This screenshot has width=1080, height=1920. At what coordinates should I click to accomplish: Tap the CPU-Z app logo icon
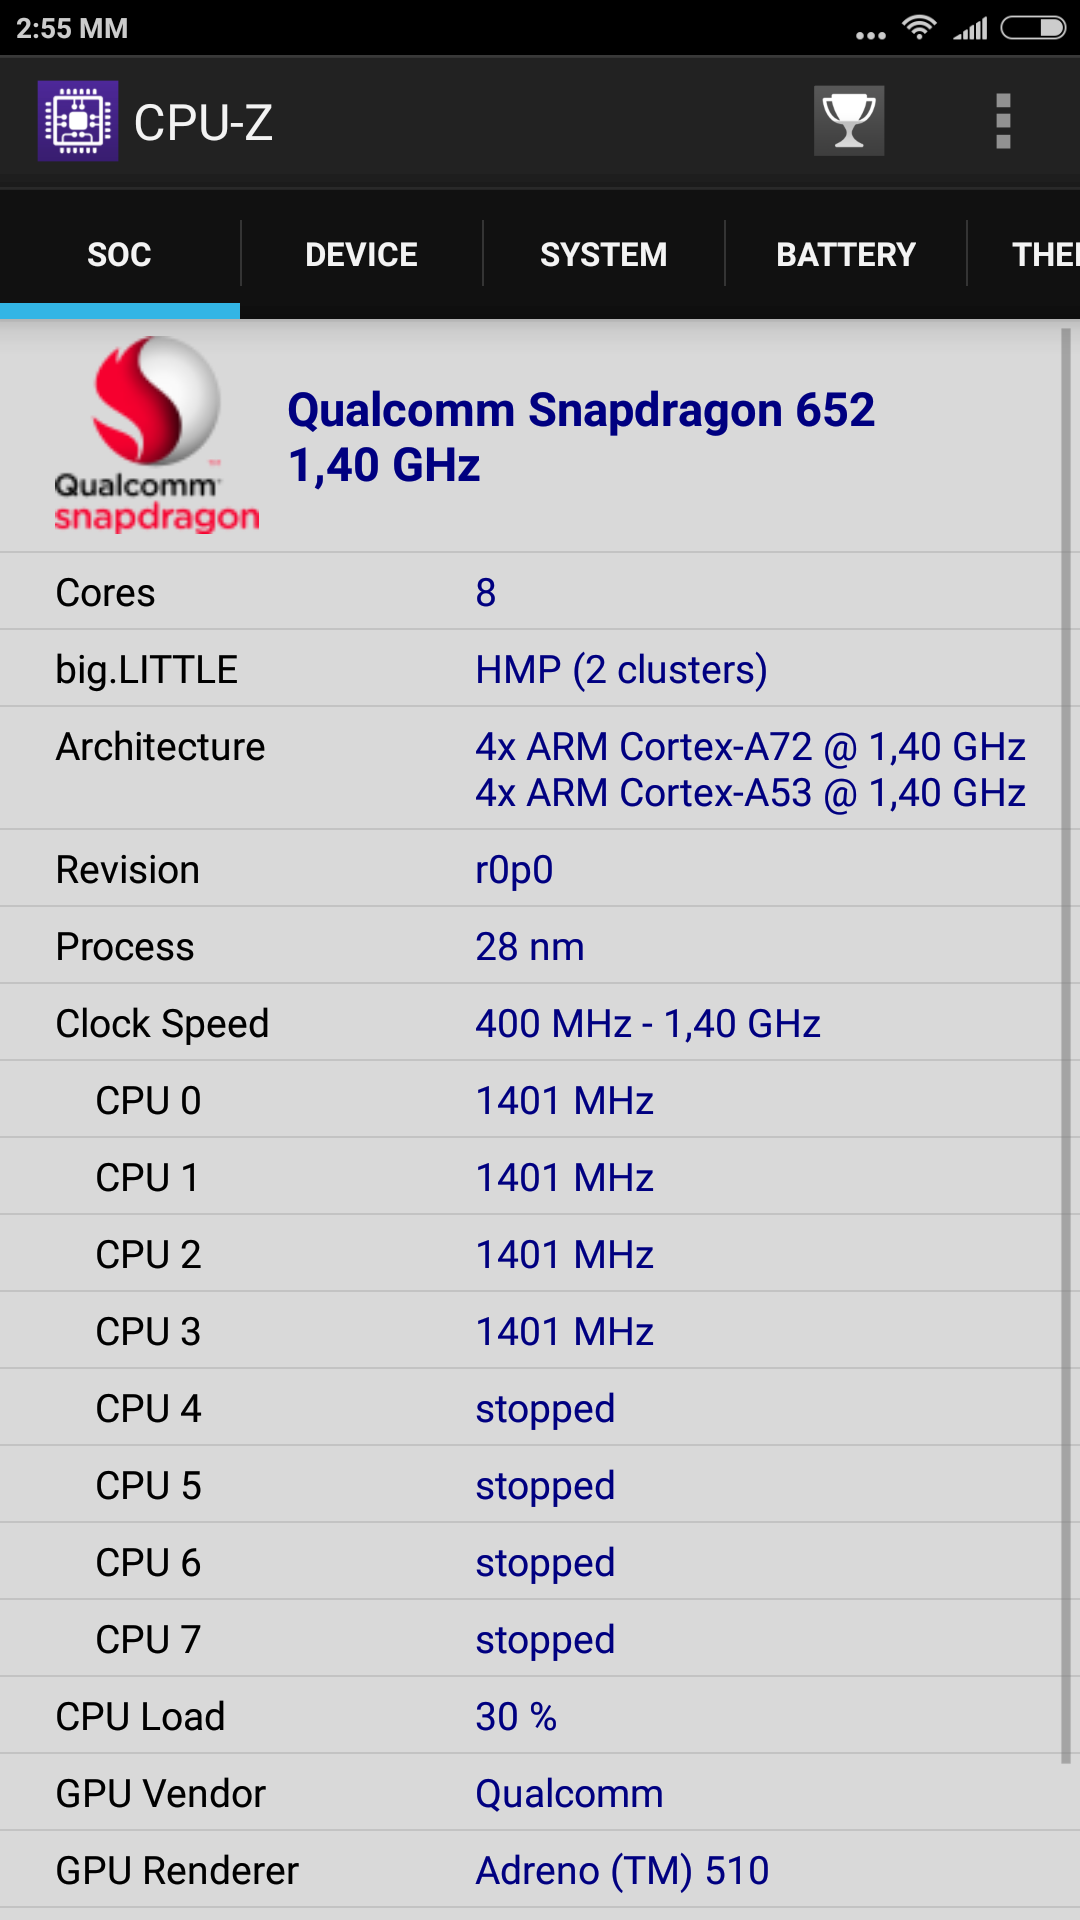tap(78, 121)
